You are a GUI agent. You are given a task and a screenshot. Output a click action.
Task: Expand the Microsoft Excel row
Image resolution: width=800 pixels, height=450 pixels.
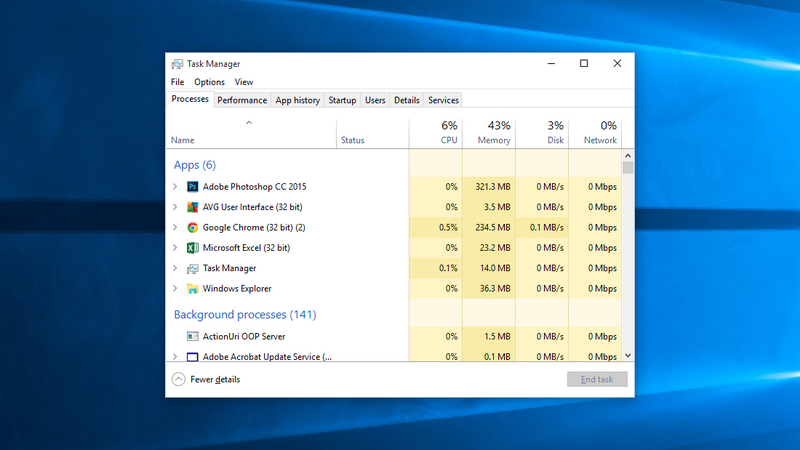point(175,248)
